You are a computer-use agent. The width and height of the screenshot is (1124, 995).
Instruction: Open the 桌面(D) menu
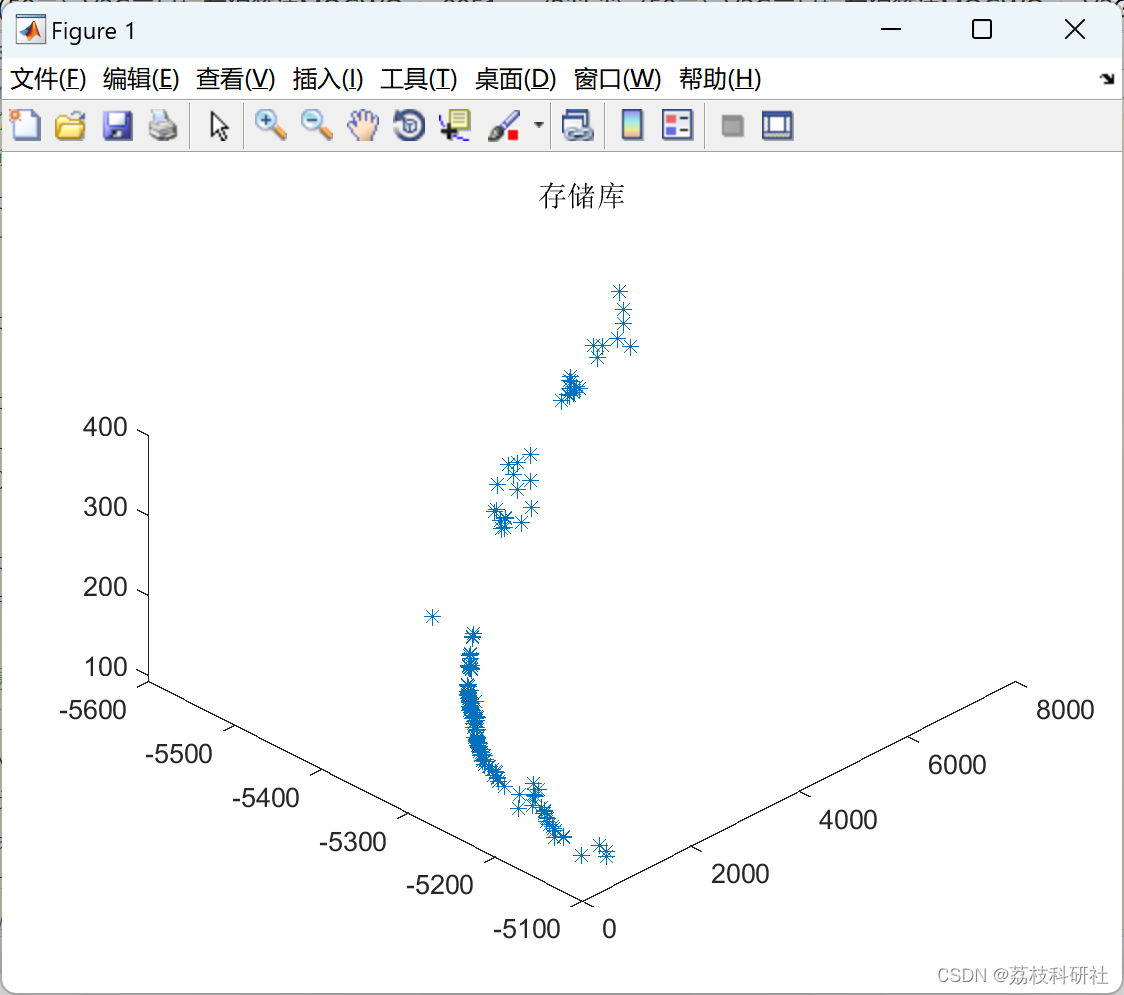515,79
